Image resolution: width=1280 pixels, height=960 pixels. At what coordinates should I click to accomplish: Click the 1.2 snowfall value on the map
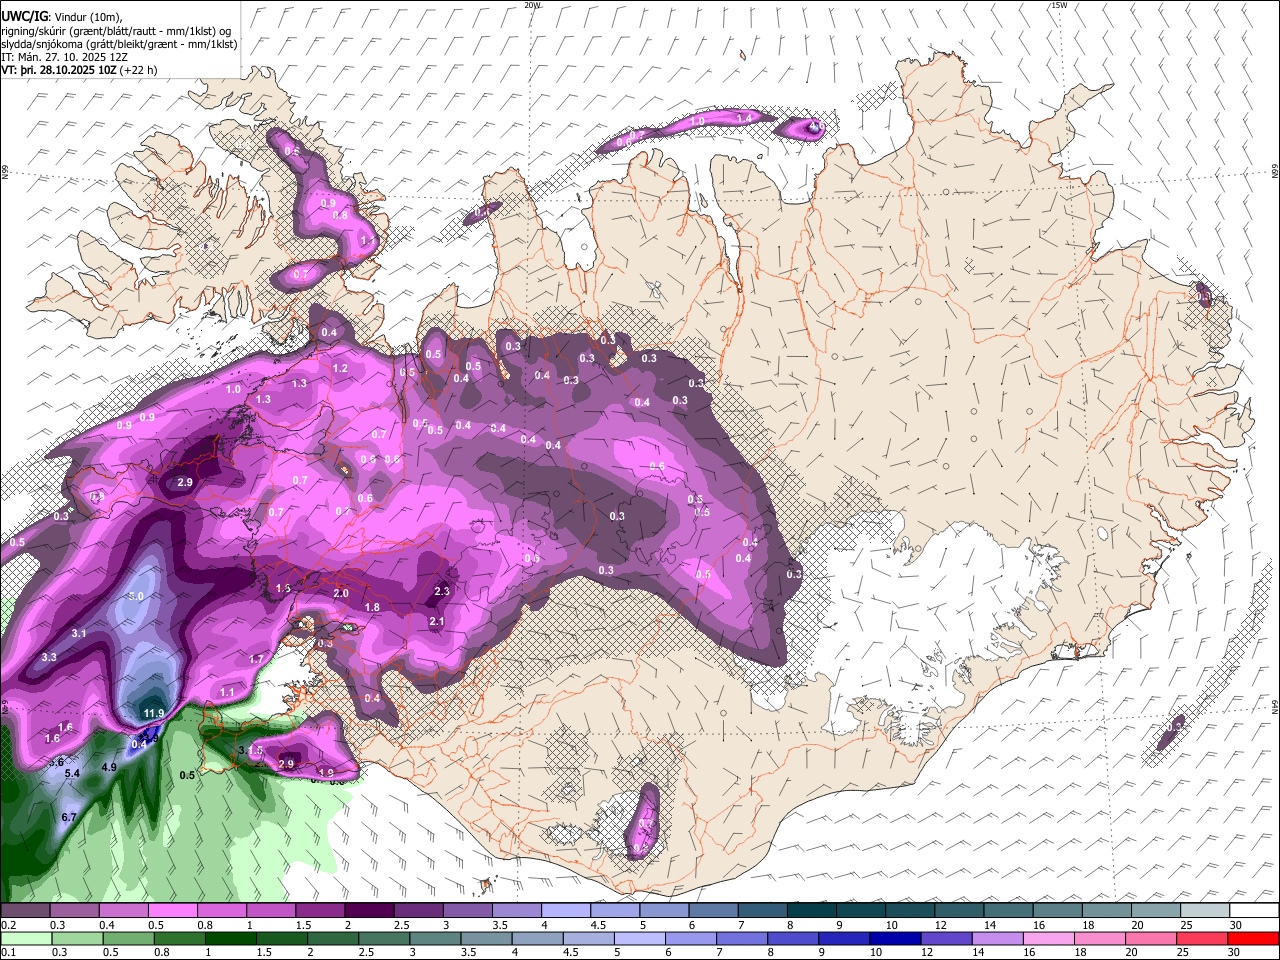click(x=340, y=368)
